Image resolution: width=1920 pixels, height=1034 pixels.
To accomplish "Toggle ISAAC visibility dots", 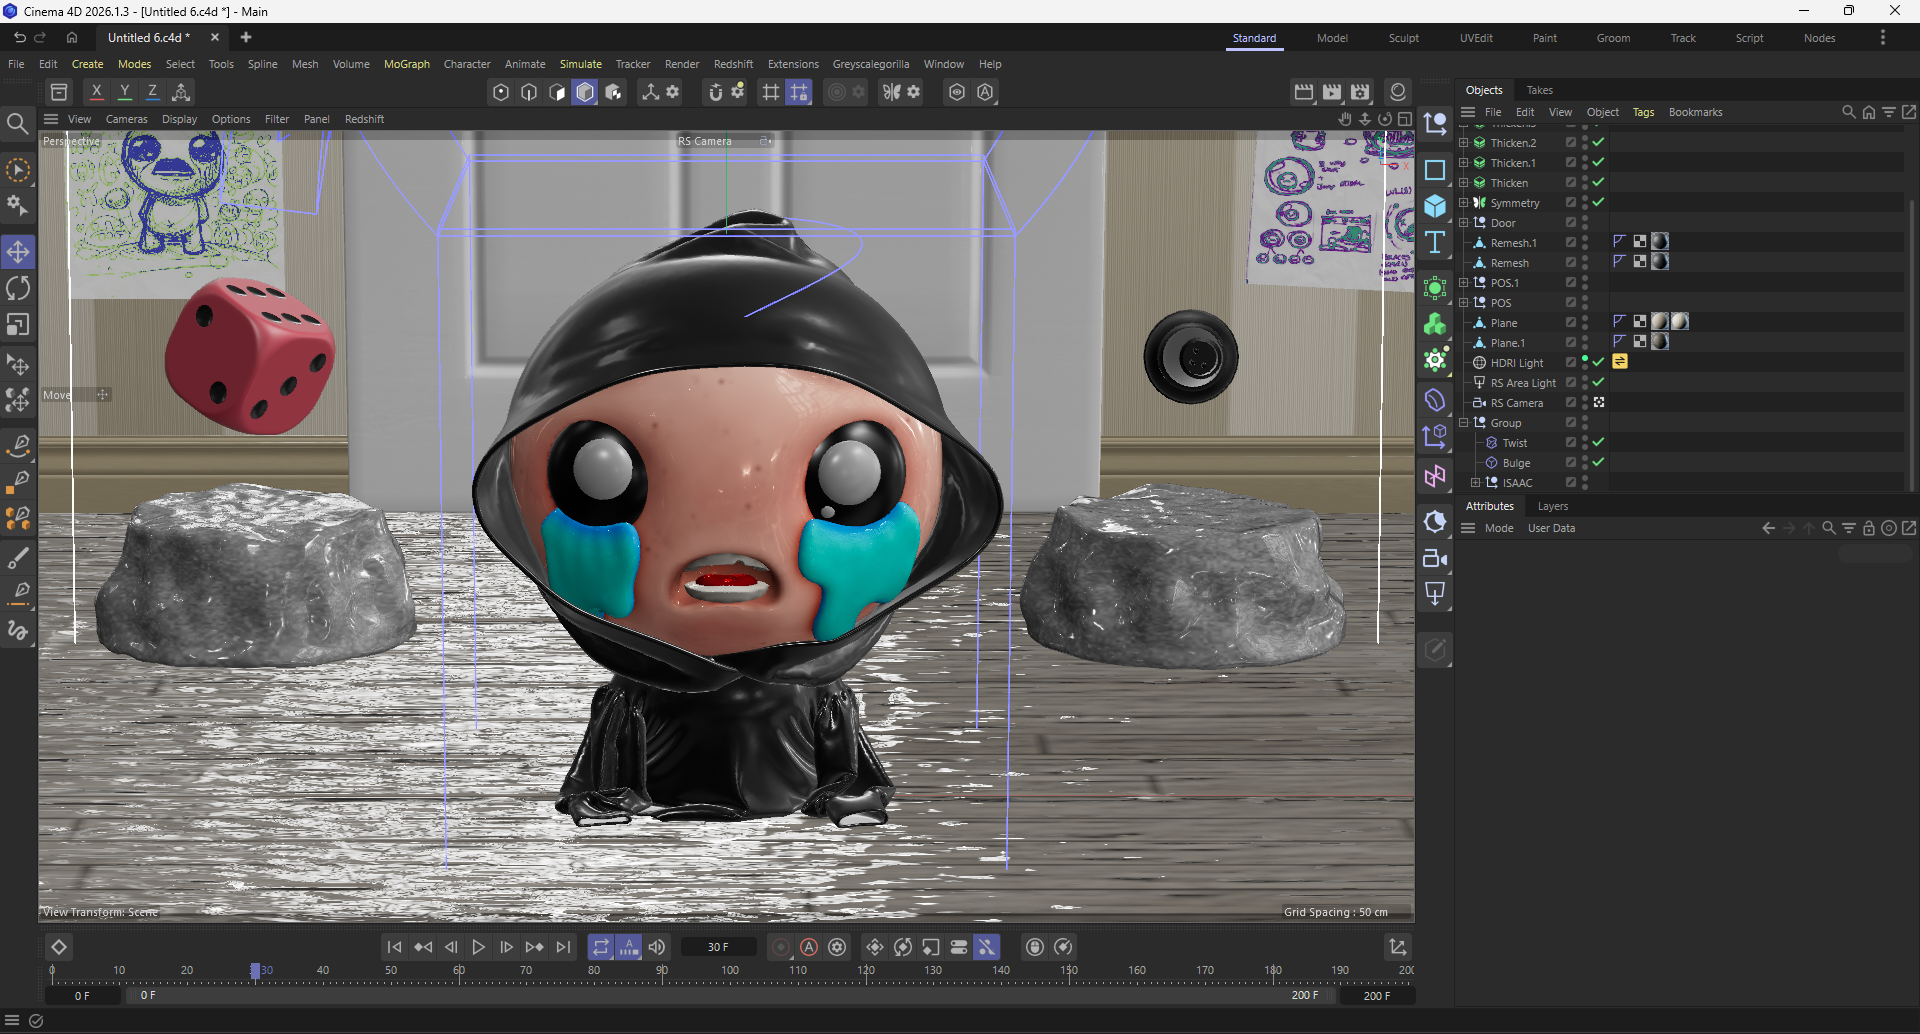I will (1585, 482).
